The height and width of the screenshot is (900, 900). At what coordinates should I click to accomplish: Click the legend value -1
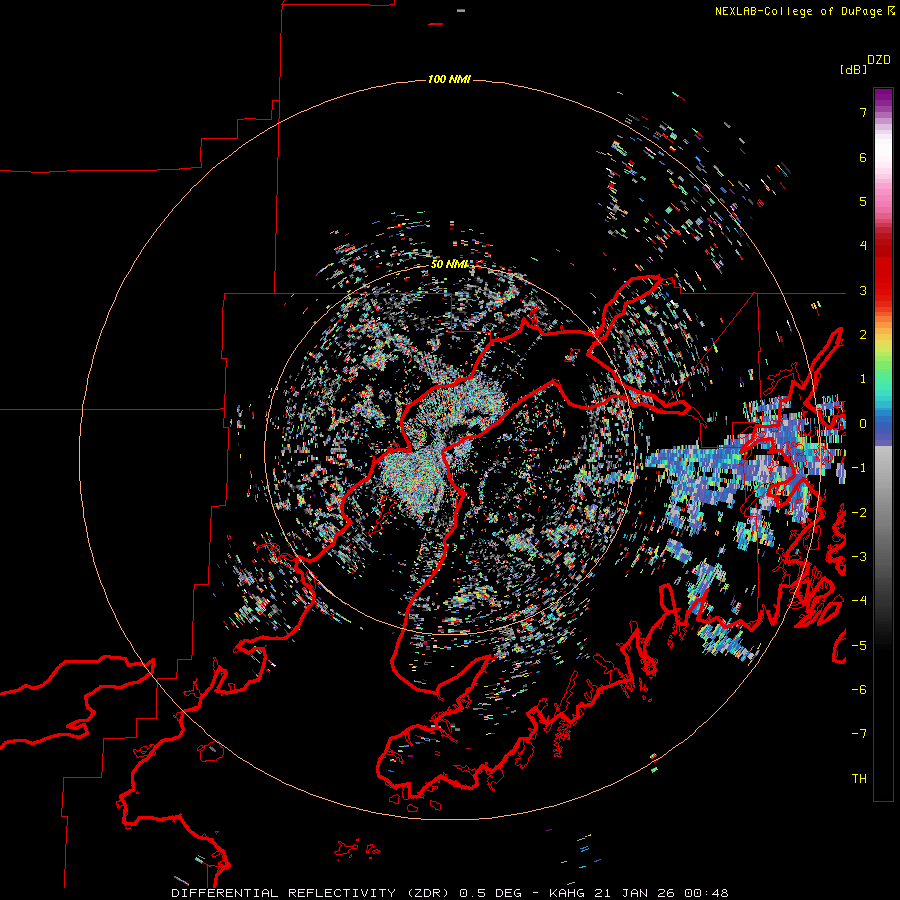point(859,468)
